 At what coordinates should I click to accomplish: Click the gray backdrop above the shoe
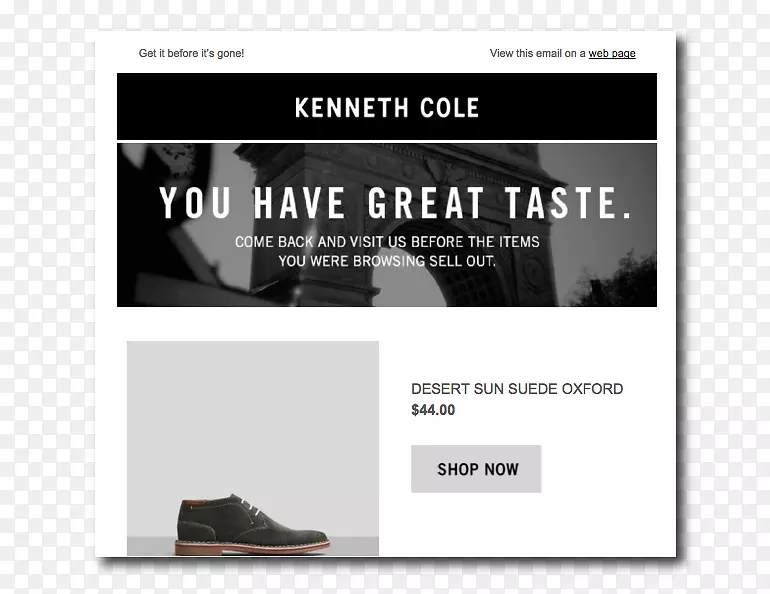click(252, 400)
